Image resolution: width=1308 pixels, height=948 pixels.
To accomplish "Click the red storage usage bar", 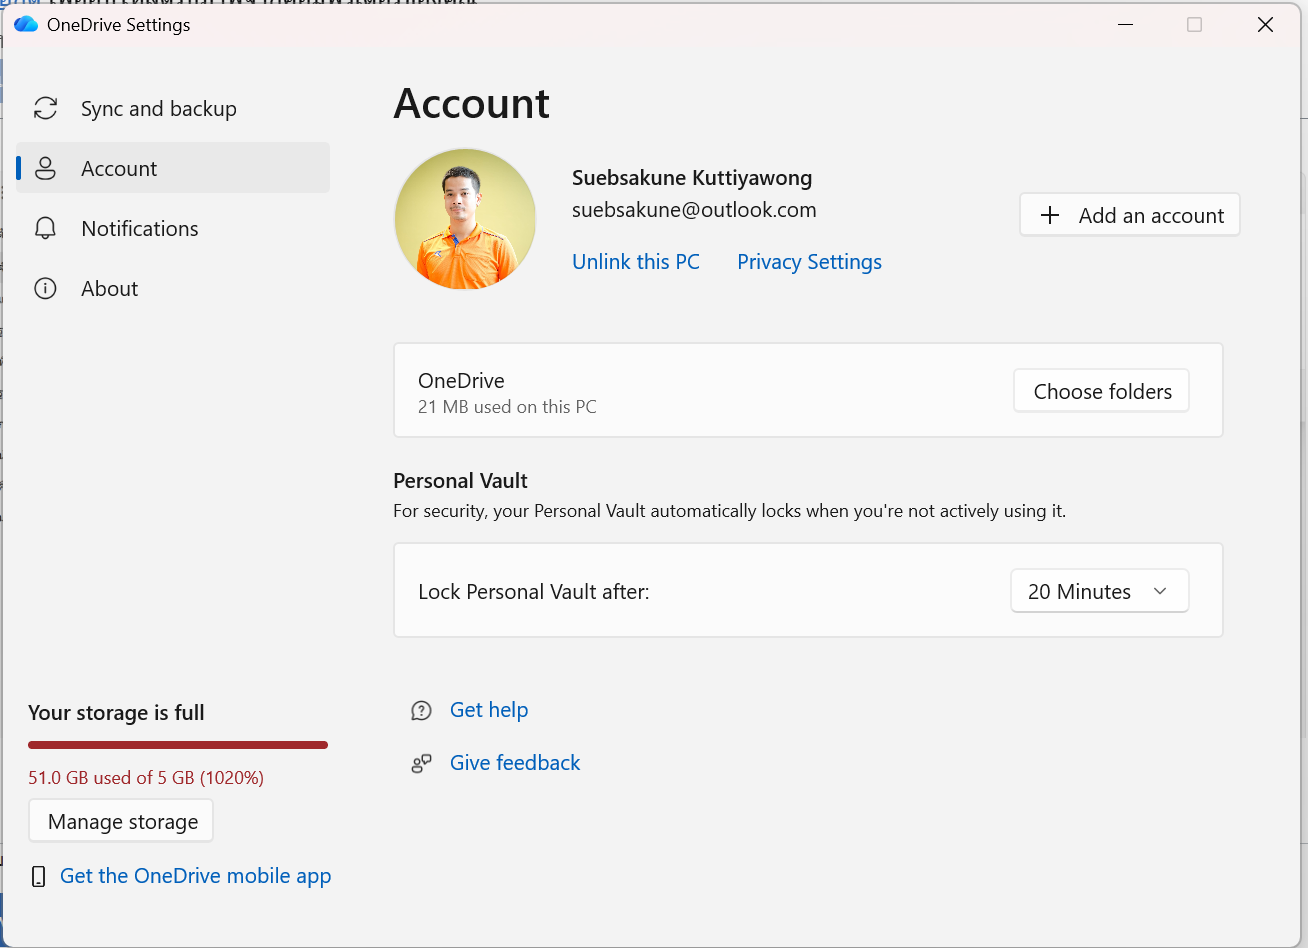I will coord(178,745).
